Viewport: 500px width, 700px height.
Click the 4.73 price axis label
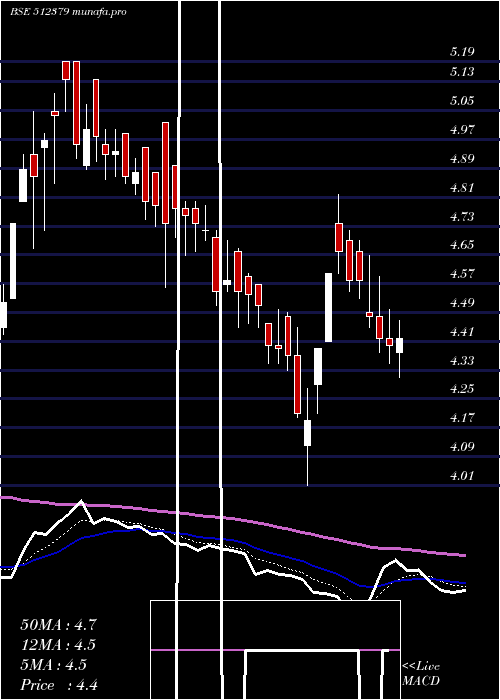click(462, 217)
